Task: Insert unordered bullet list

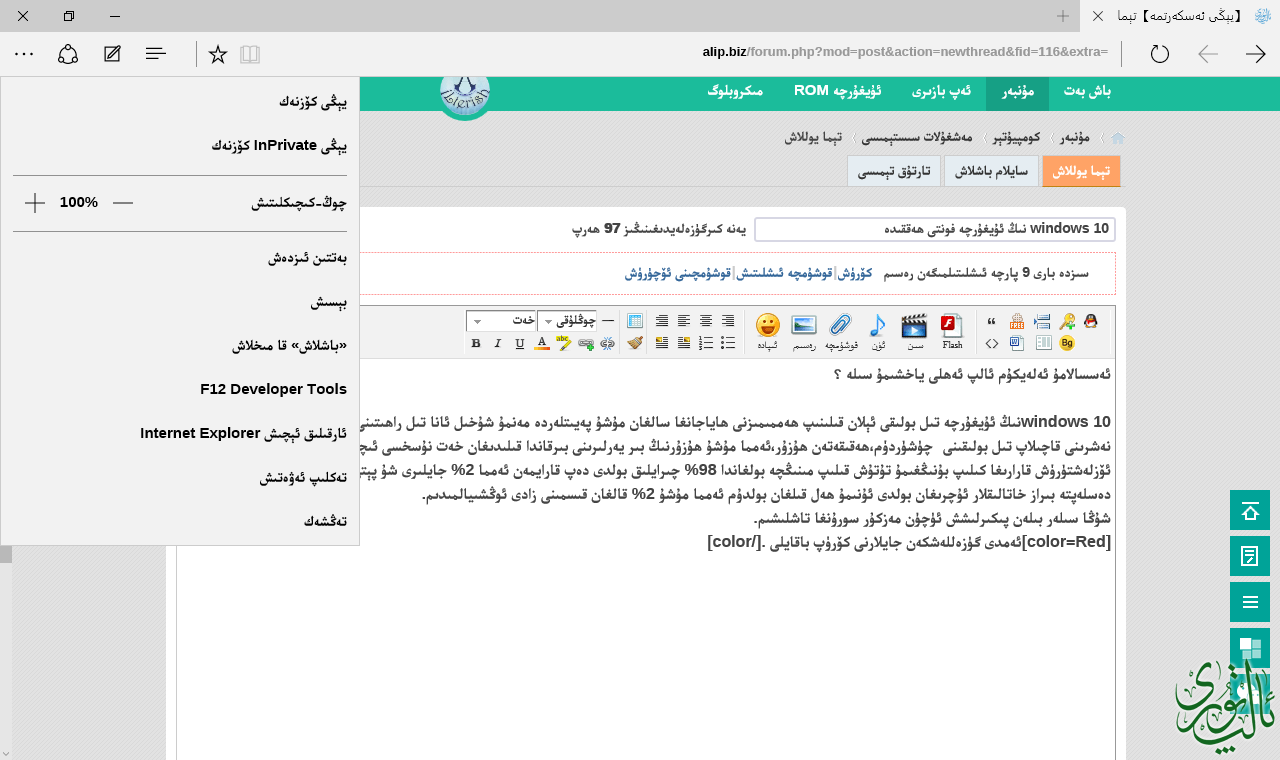Action: tap(728, 343)
